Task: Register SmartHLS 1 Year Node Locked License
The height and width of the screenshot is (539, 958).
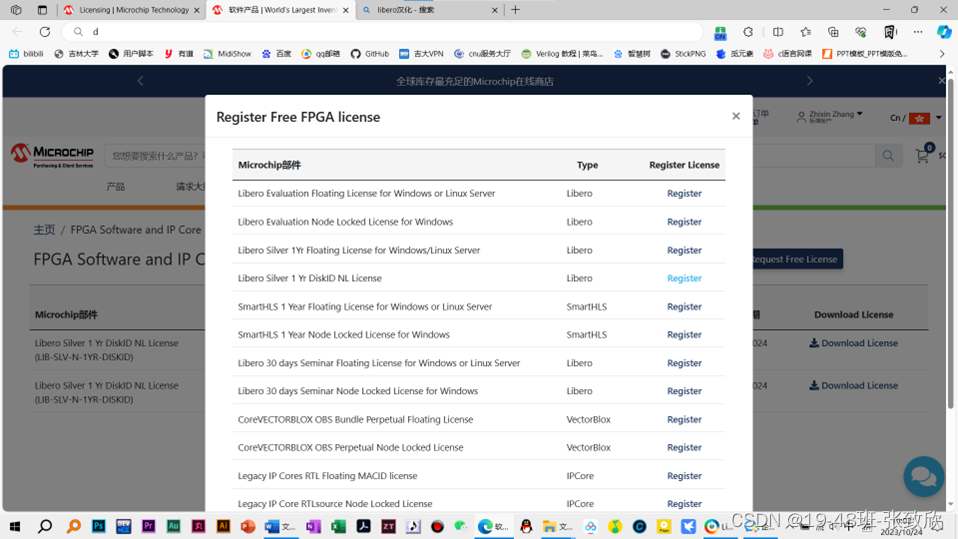Action: tap(684, 334)
